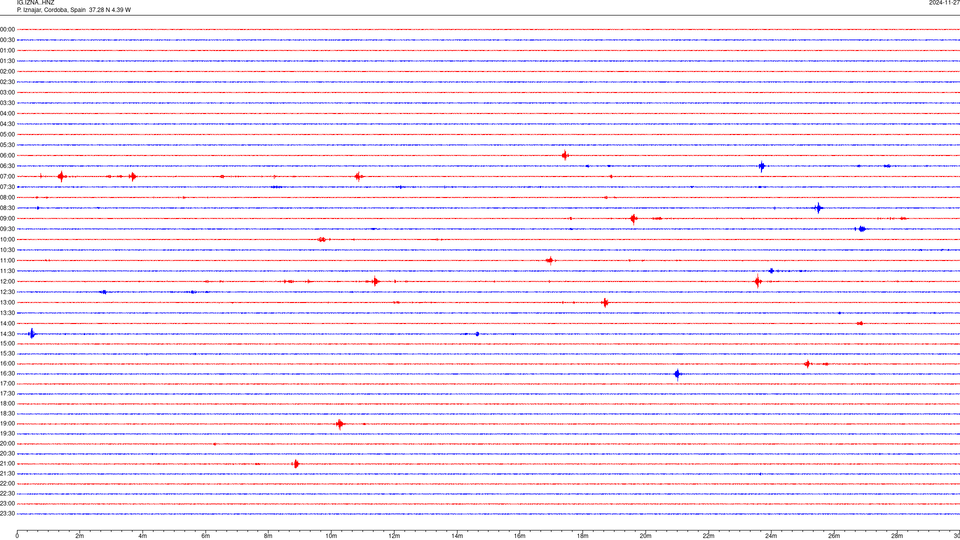The height and width of the screenshot is (540, 960).
Task: Select the "04:30" trace time label
Action: point(7,124)
